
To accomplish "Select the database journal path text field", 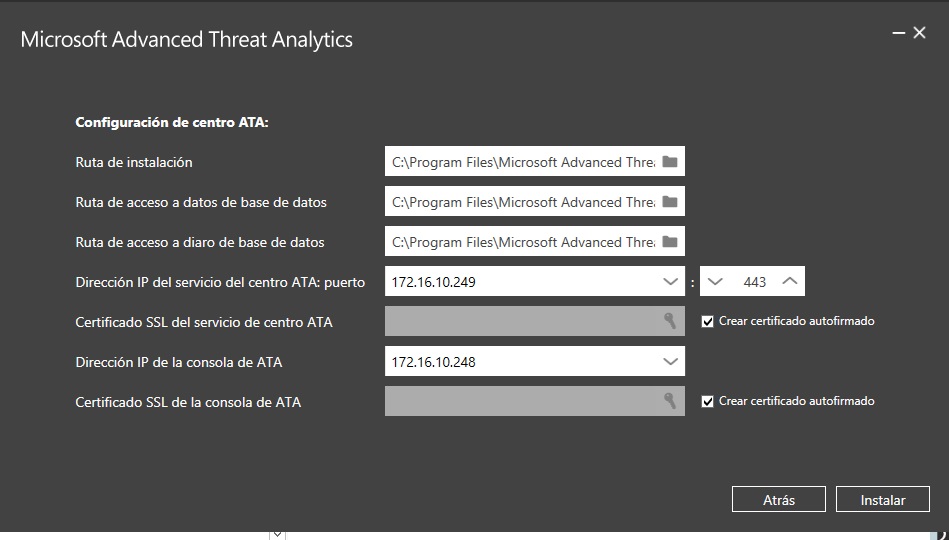I will 522,242.
